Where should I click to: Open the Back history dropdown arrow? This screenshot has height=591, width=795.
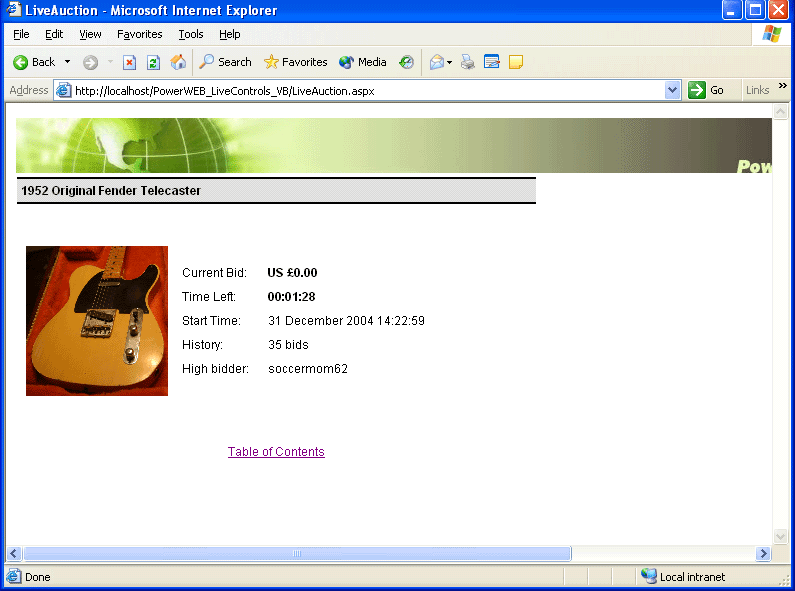point(67,62)
